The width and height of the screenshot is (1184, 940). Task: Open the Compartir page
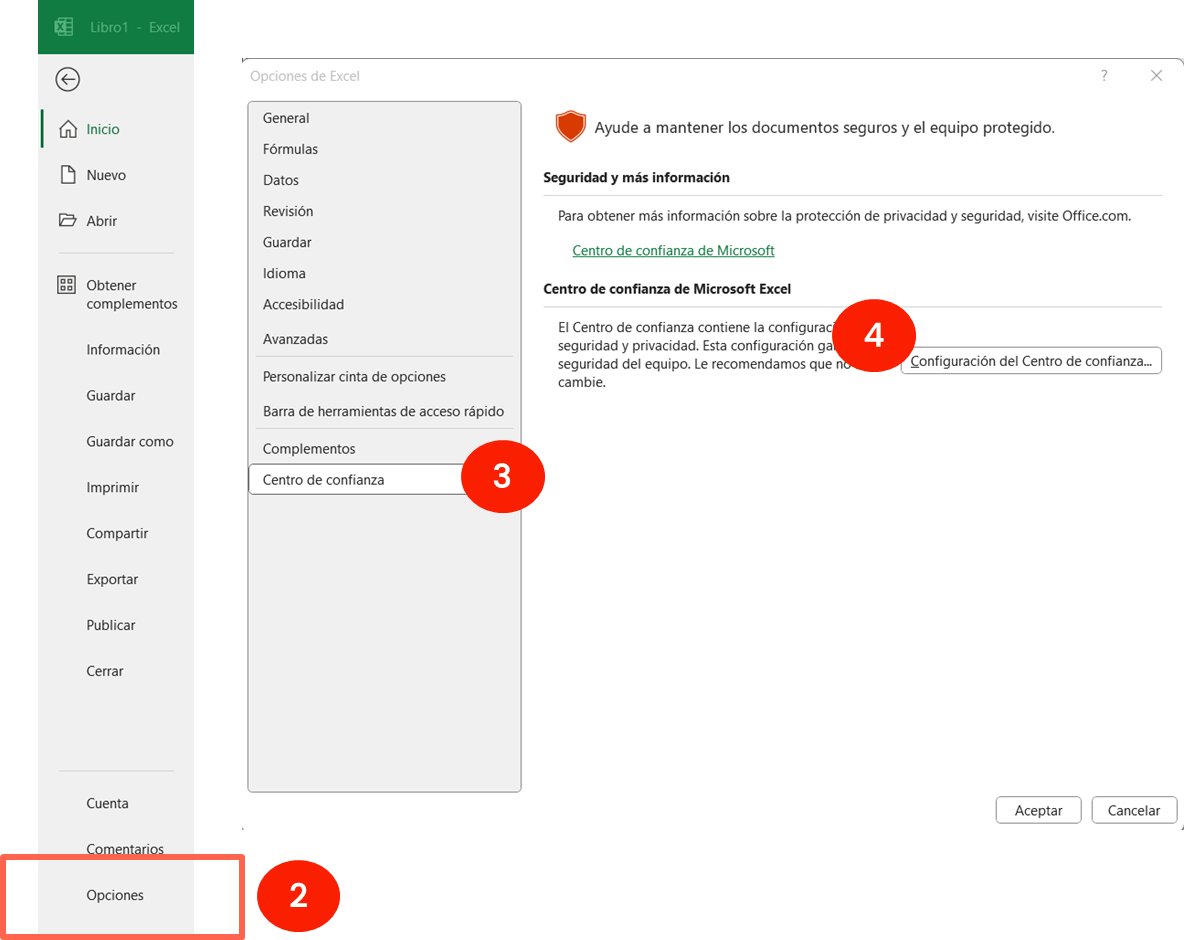point(117,534)
